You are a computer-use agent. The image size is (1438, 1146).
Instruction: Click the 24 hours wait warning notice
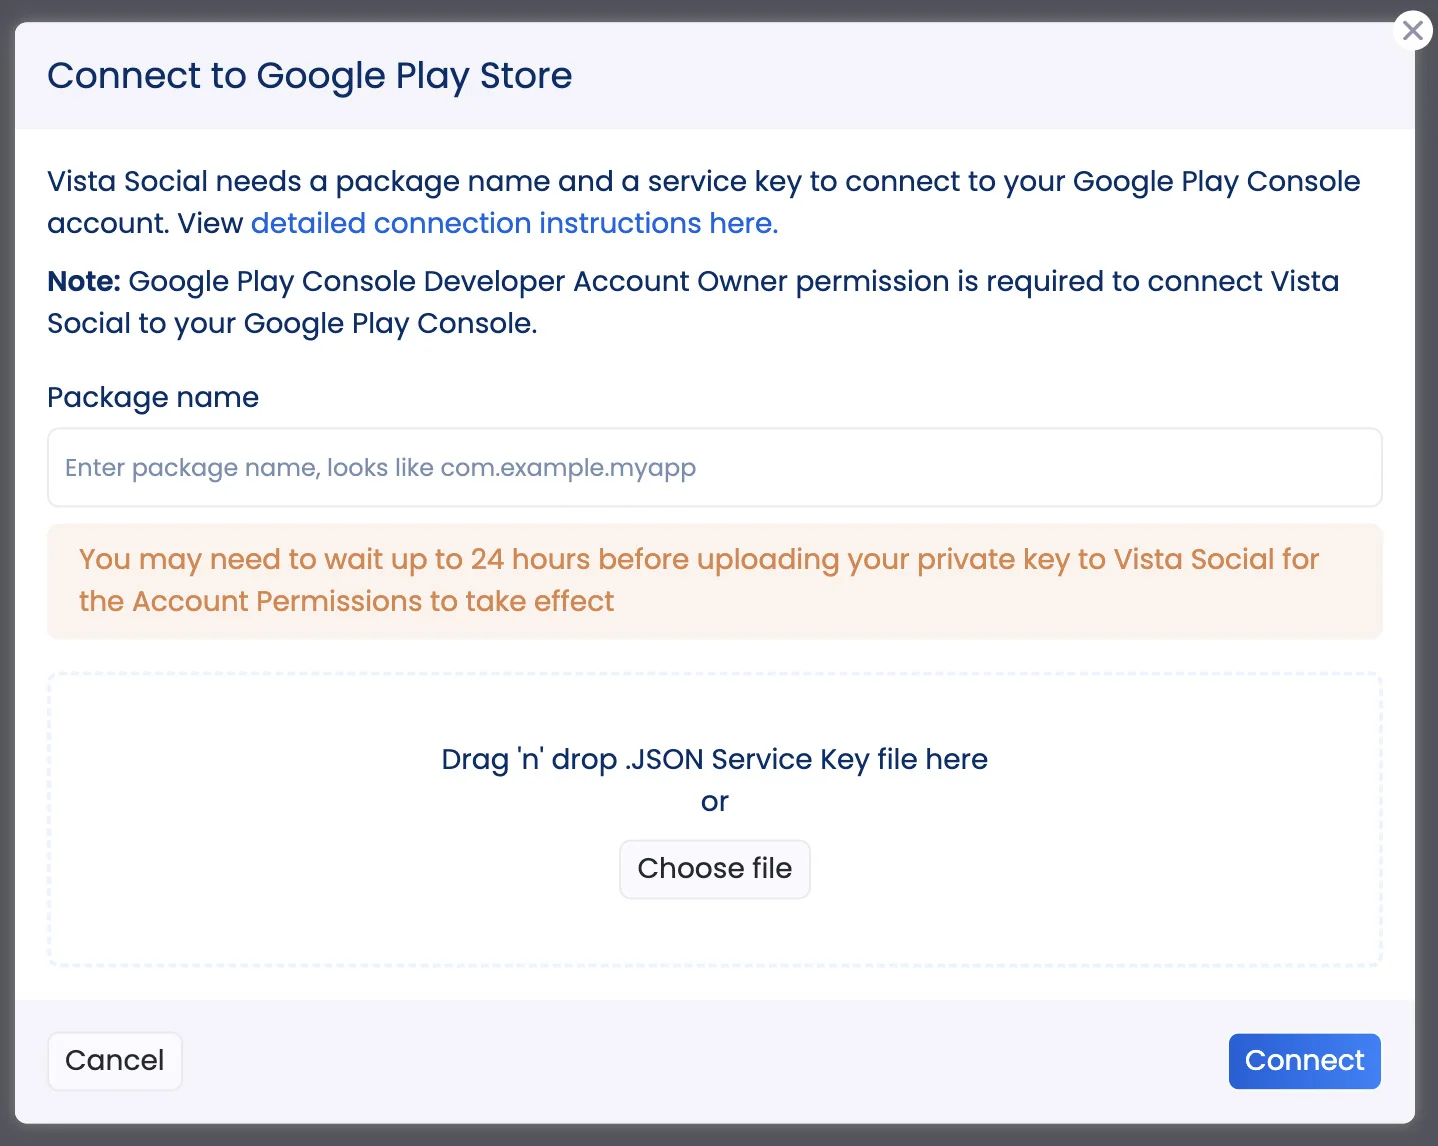tap(715, 581)
